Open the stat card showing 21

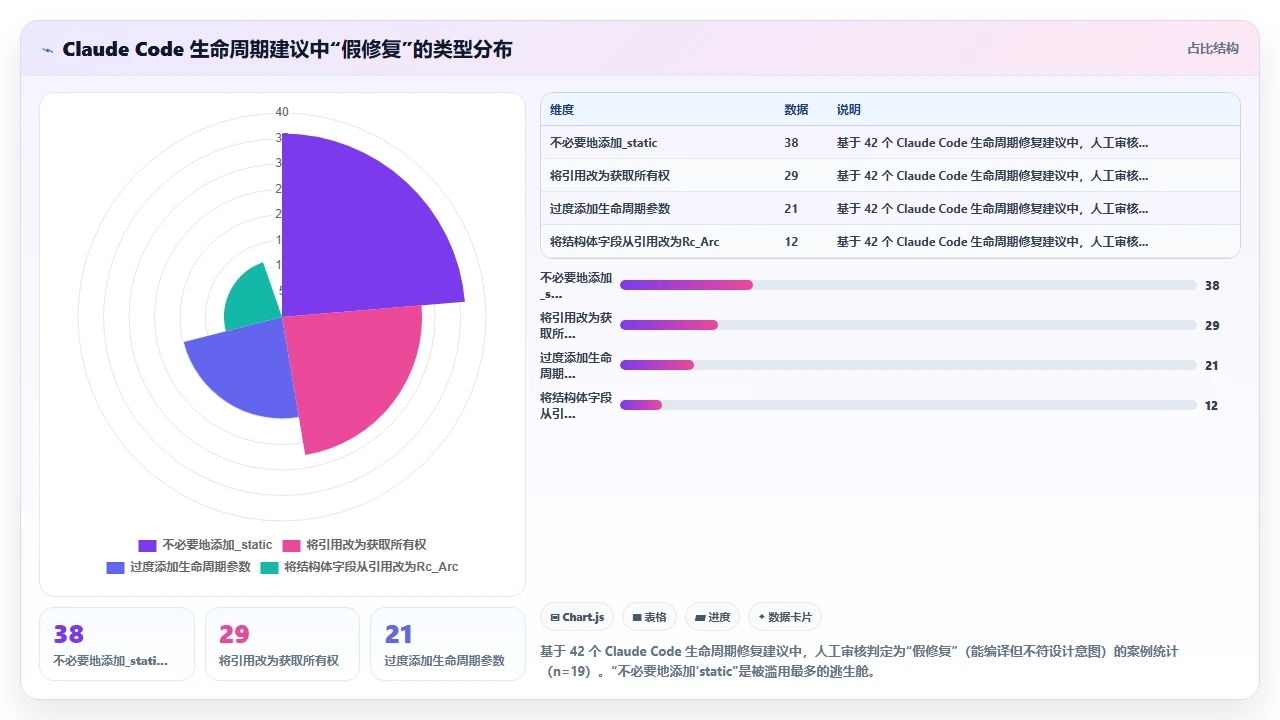[448, 644]
